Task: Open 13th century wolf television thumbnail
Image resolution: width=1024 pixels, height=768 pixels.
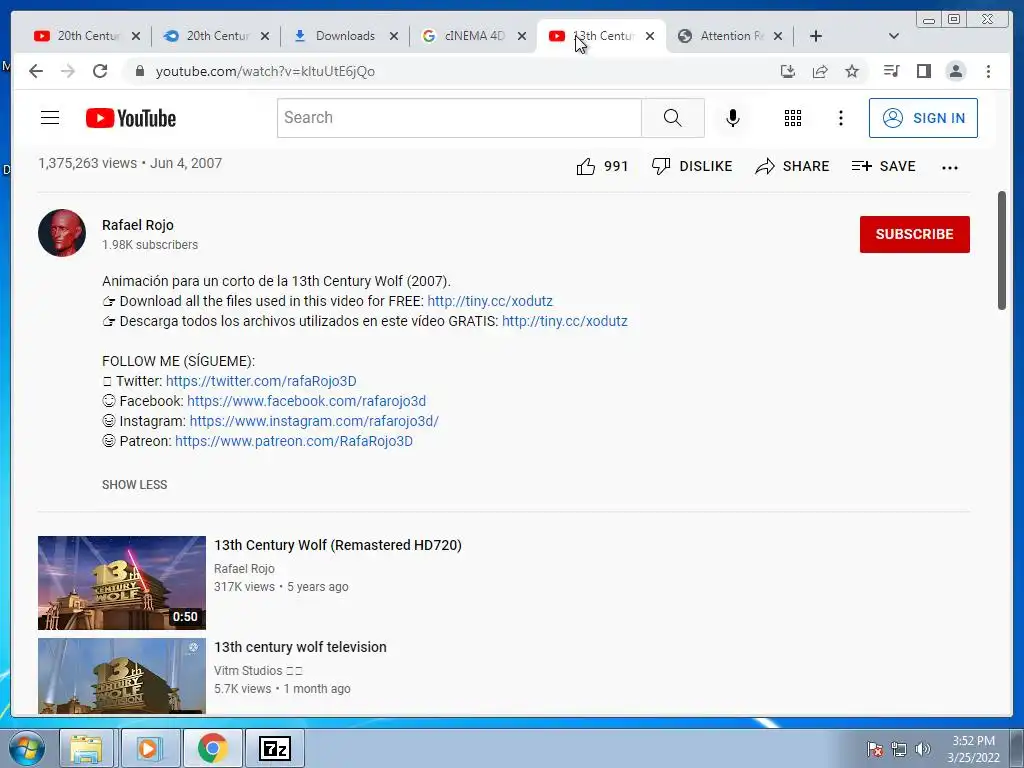Action: tap(121, 676)
